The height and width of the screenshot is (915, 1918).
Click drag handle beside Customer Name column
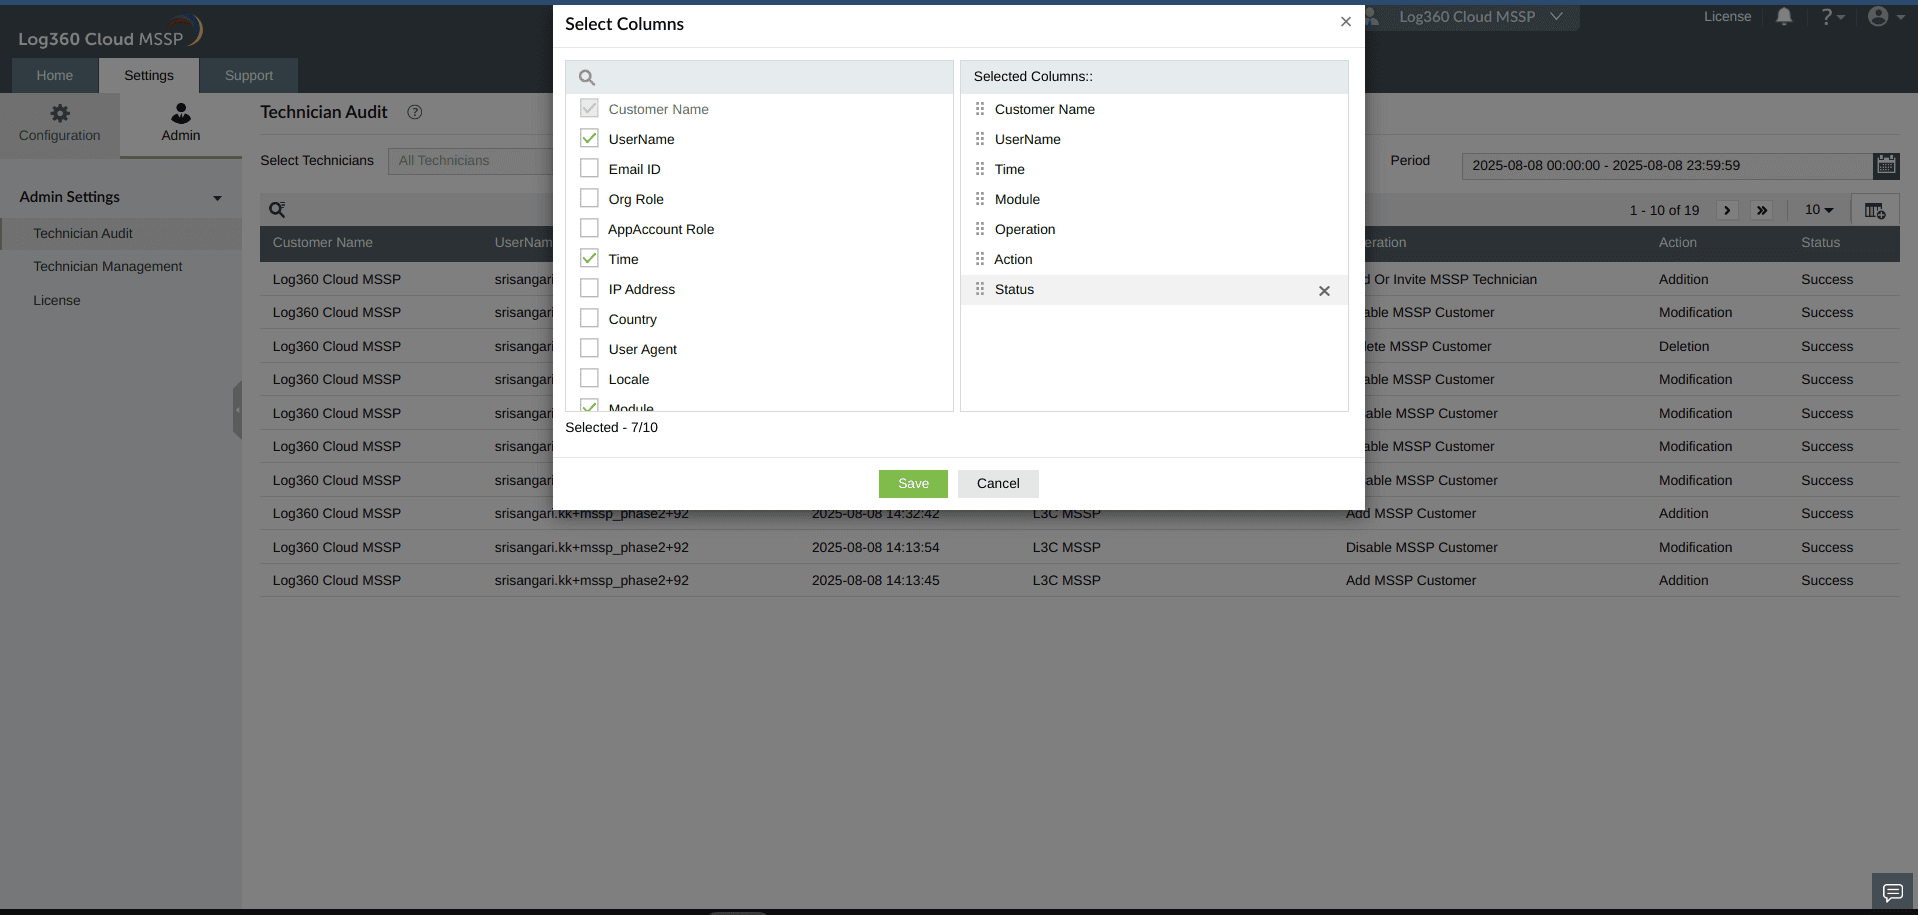980,109
